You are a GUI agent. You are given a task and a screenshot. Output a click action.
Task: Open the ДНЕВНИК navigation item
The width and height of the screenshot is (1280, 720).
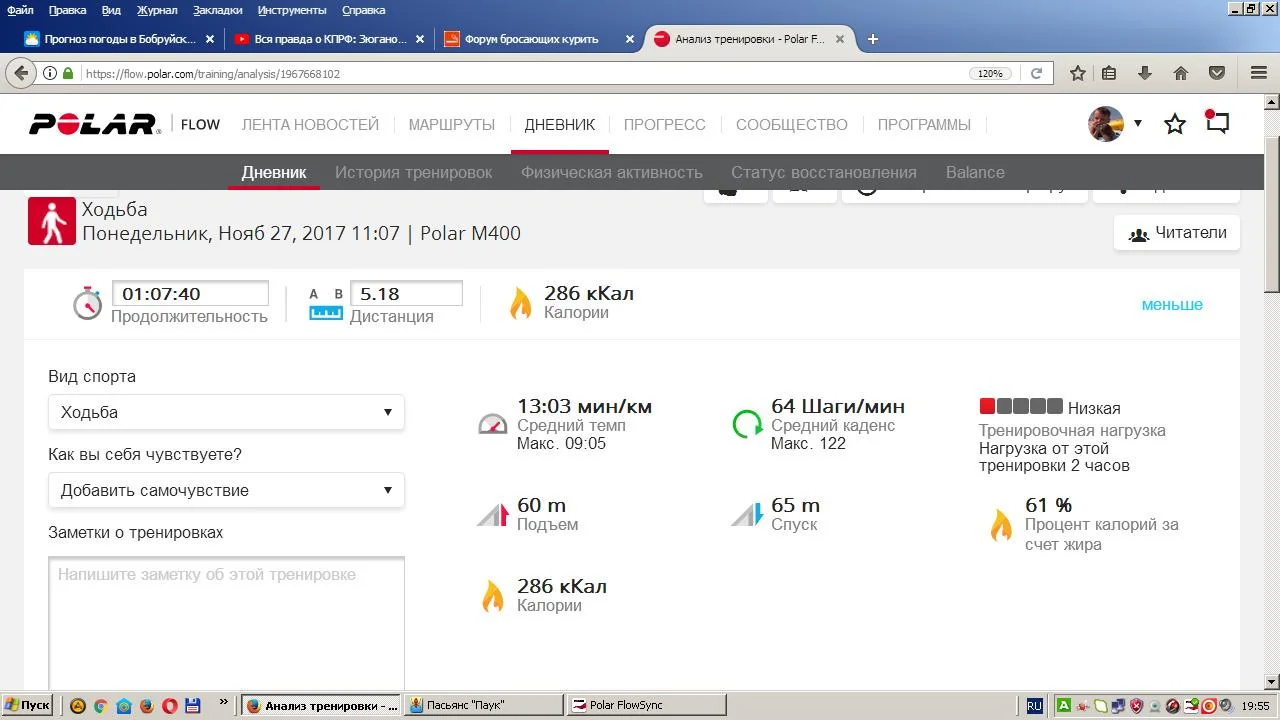pos(560,125)
